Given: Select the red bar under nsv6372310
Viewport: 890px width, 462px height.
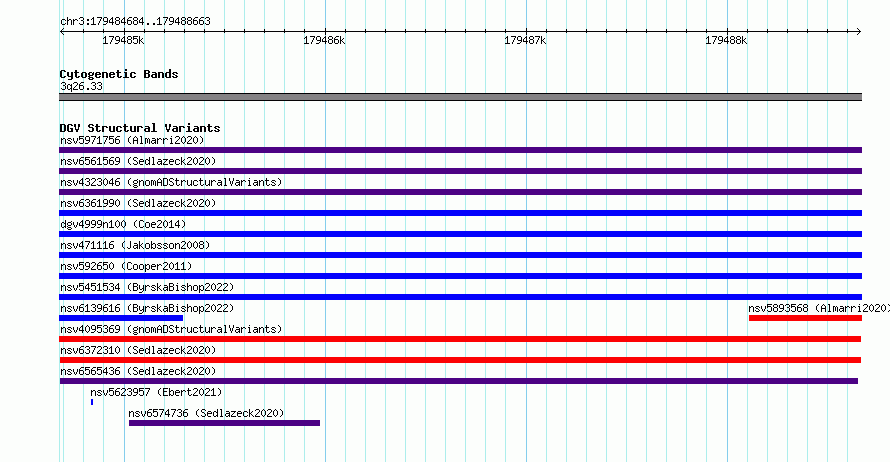Looking at the screenshot, I should (x=460, y=360).
